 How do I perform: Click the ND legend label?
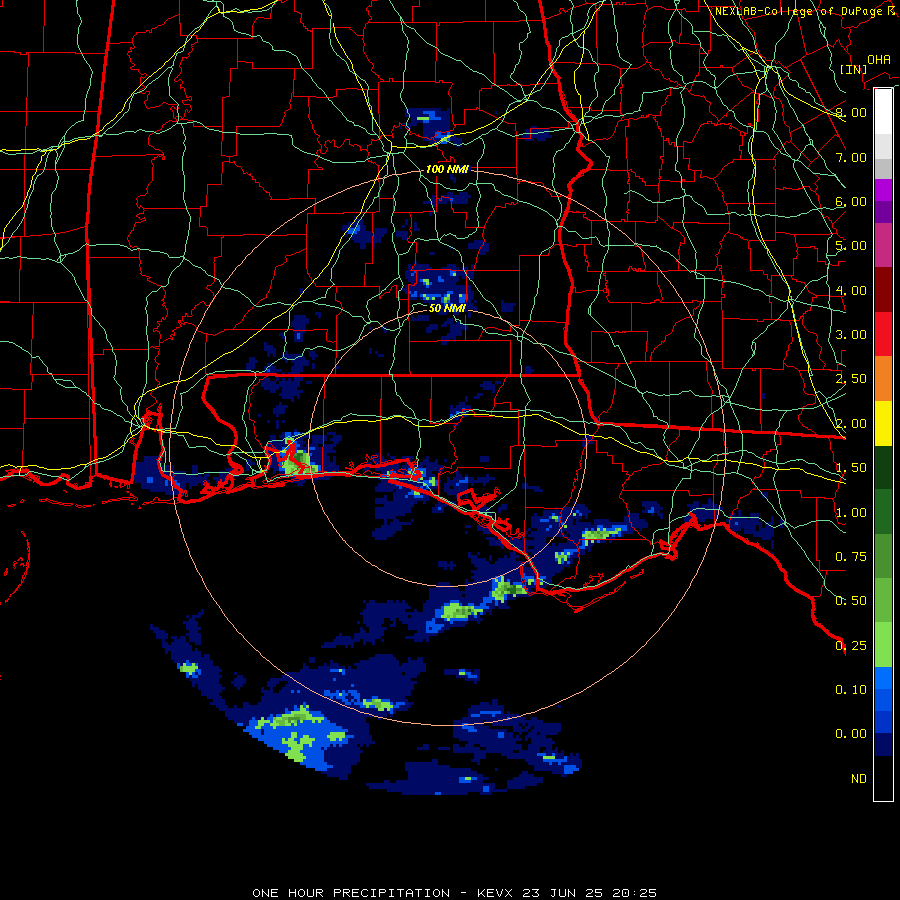[859, 779]
